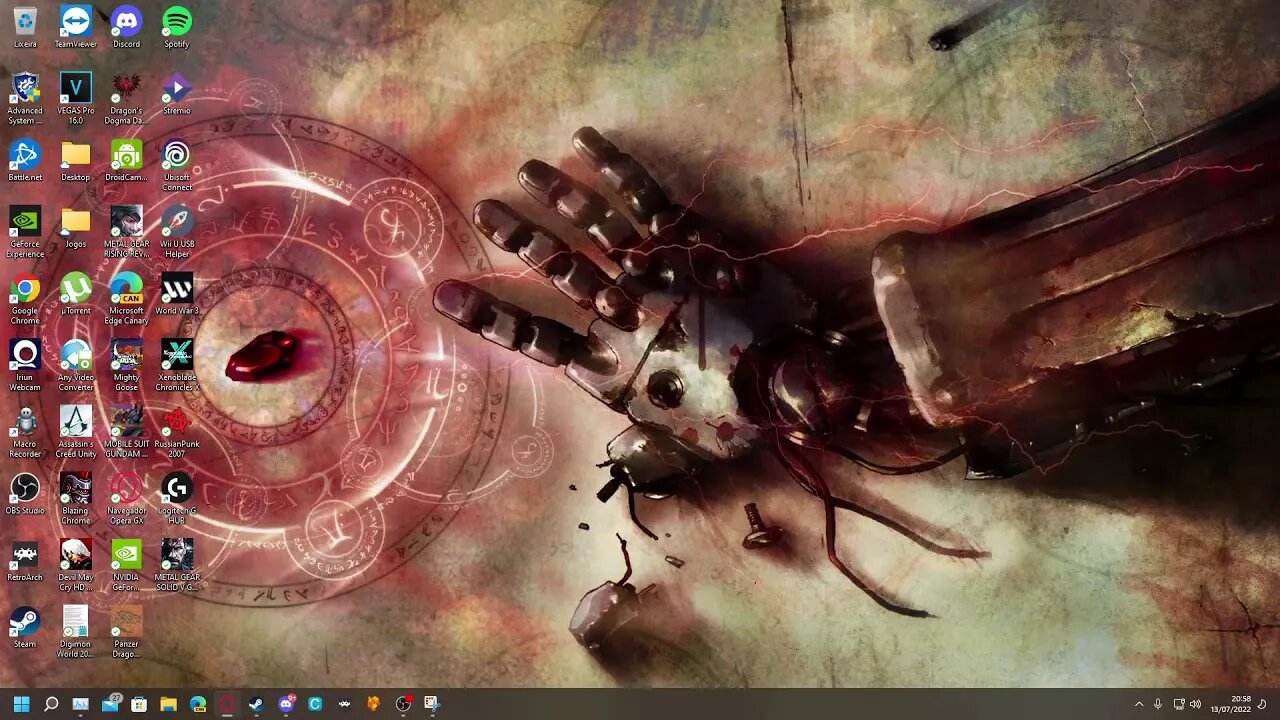The height and width of the screenshot is (720, 1280).
Task: Open Logitech G HUB shortcut
Action: 176,499
